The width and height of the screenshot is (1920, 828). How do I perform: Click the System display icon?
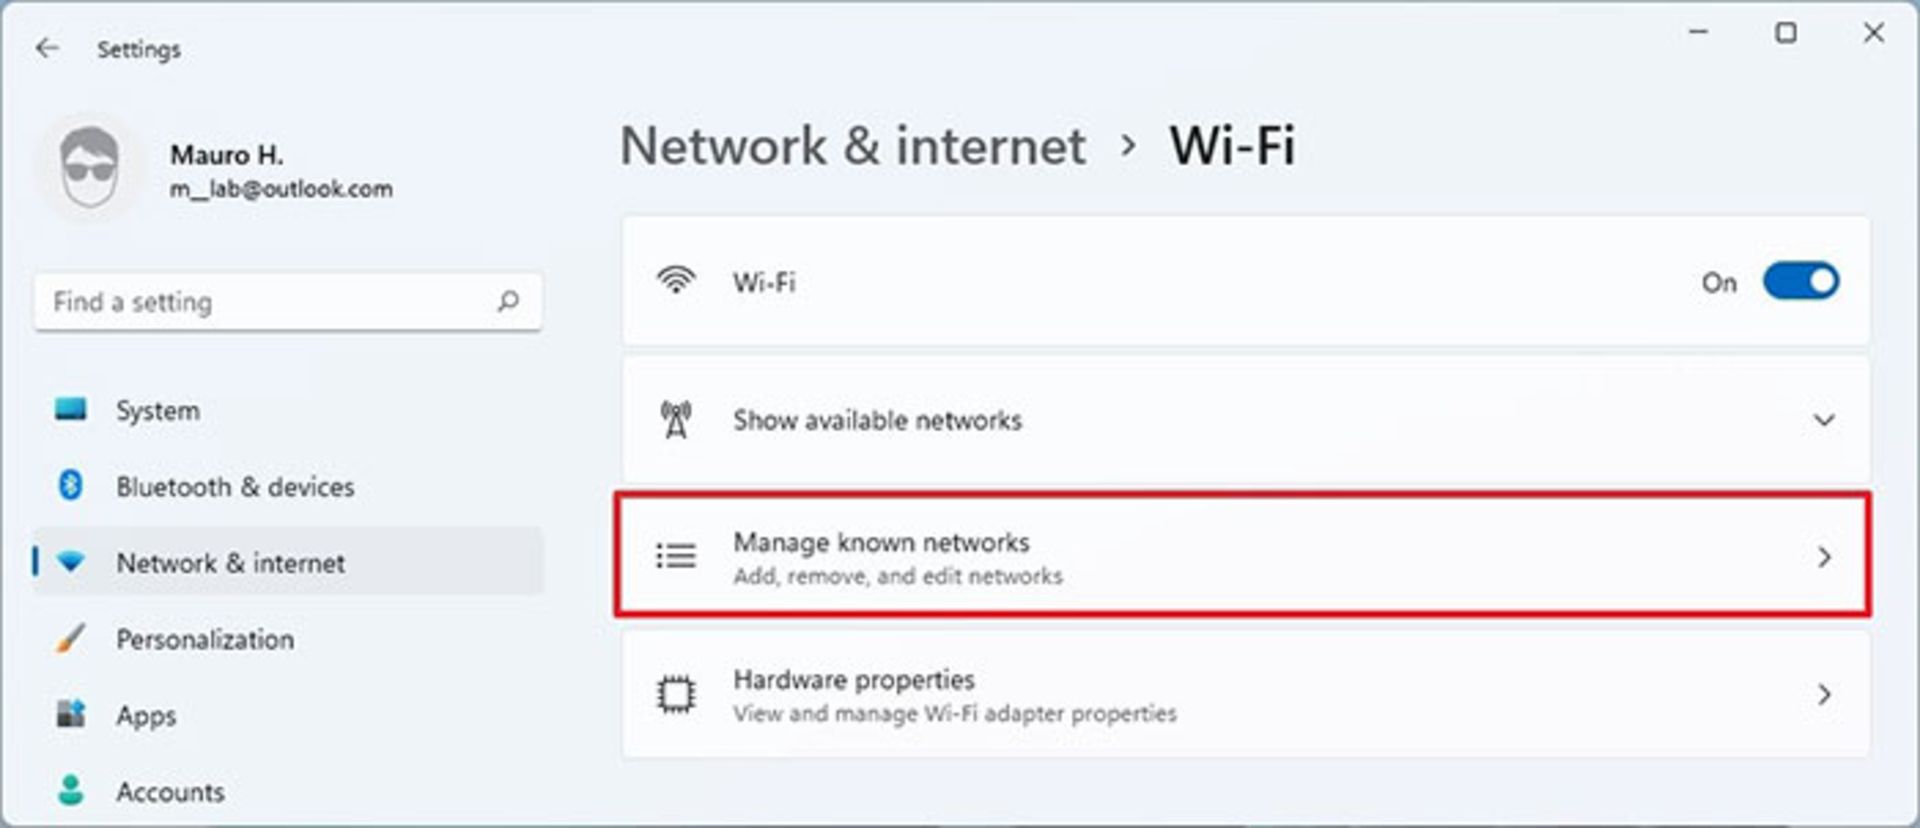point(72,410)
